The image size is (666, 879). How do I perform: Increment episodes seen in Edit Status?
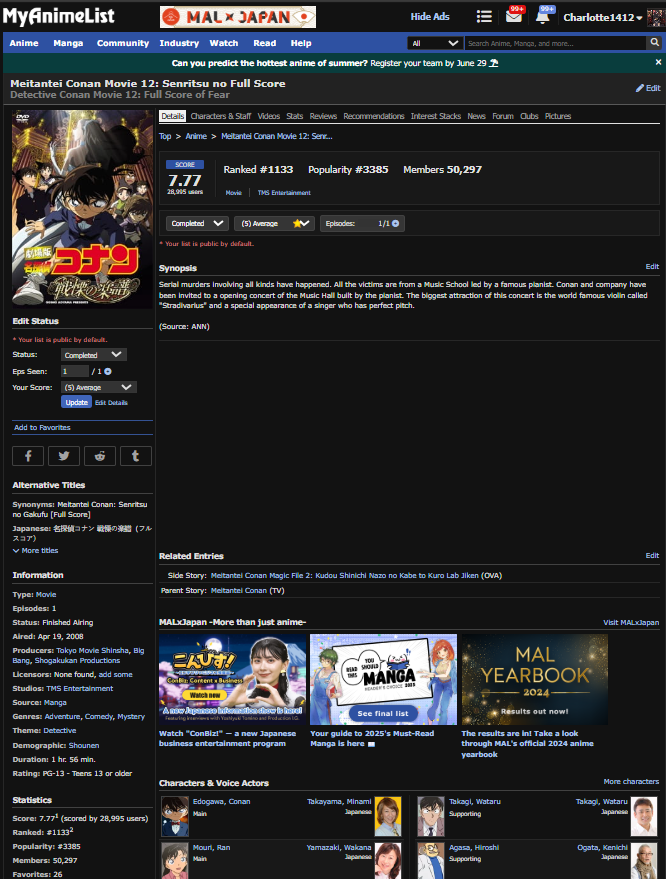pos(108,371)
